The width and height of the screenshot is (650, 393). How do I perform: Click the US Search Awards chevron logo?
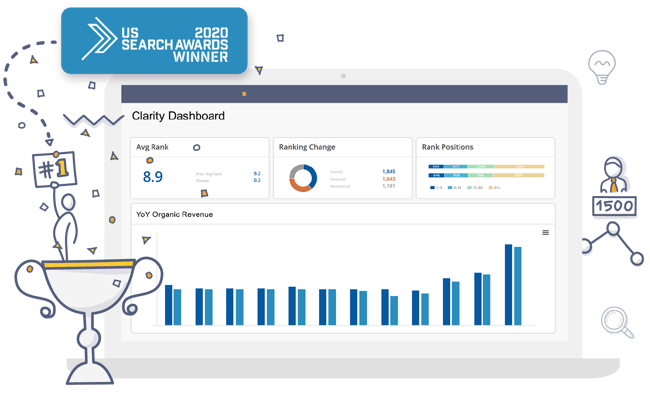pos(99,39)
